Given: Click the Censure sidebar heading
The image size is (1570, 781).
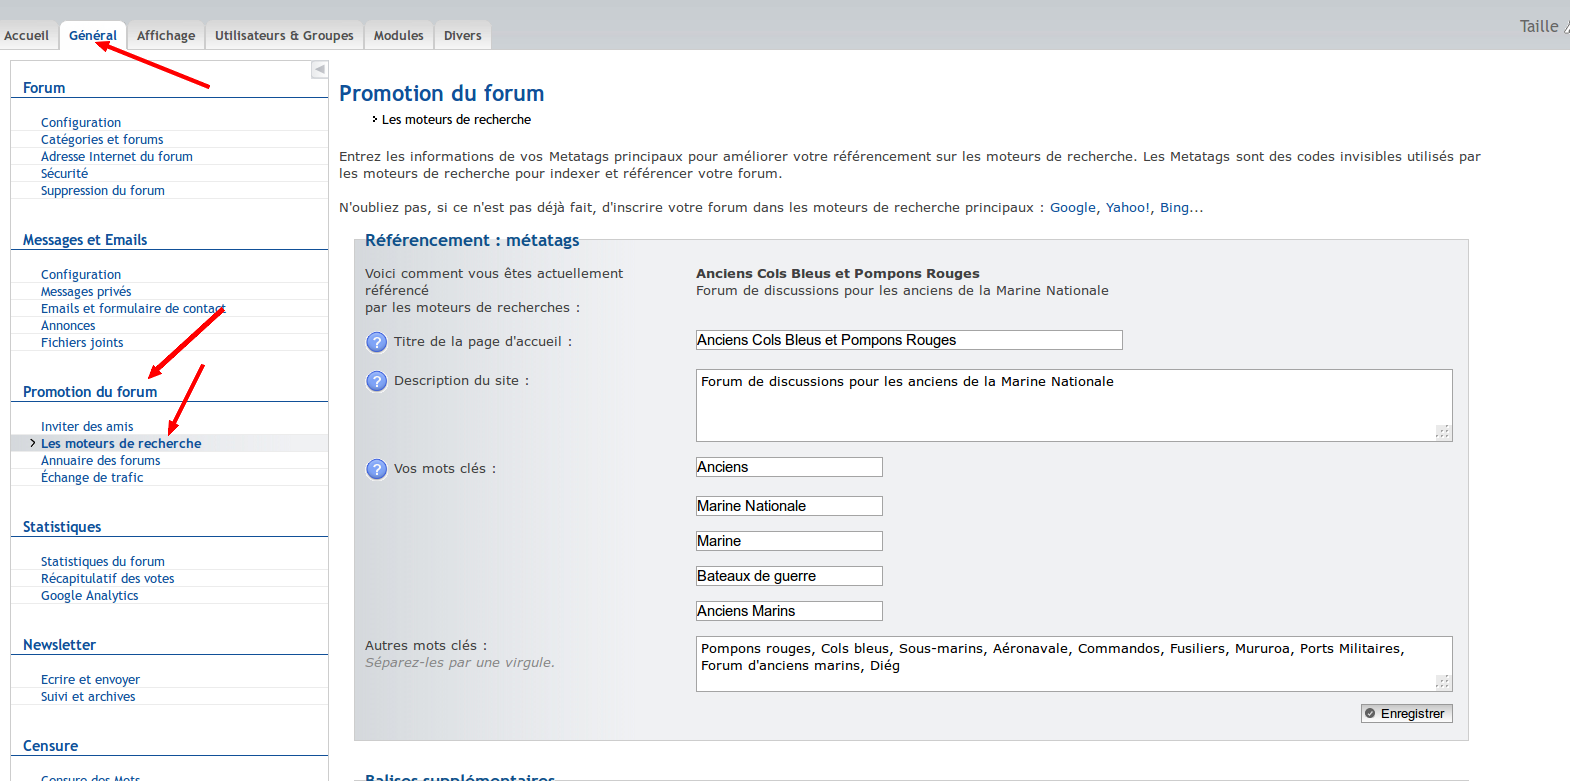Looking at the screenshot, I should [x=50, y=746].
